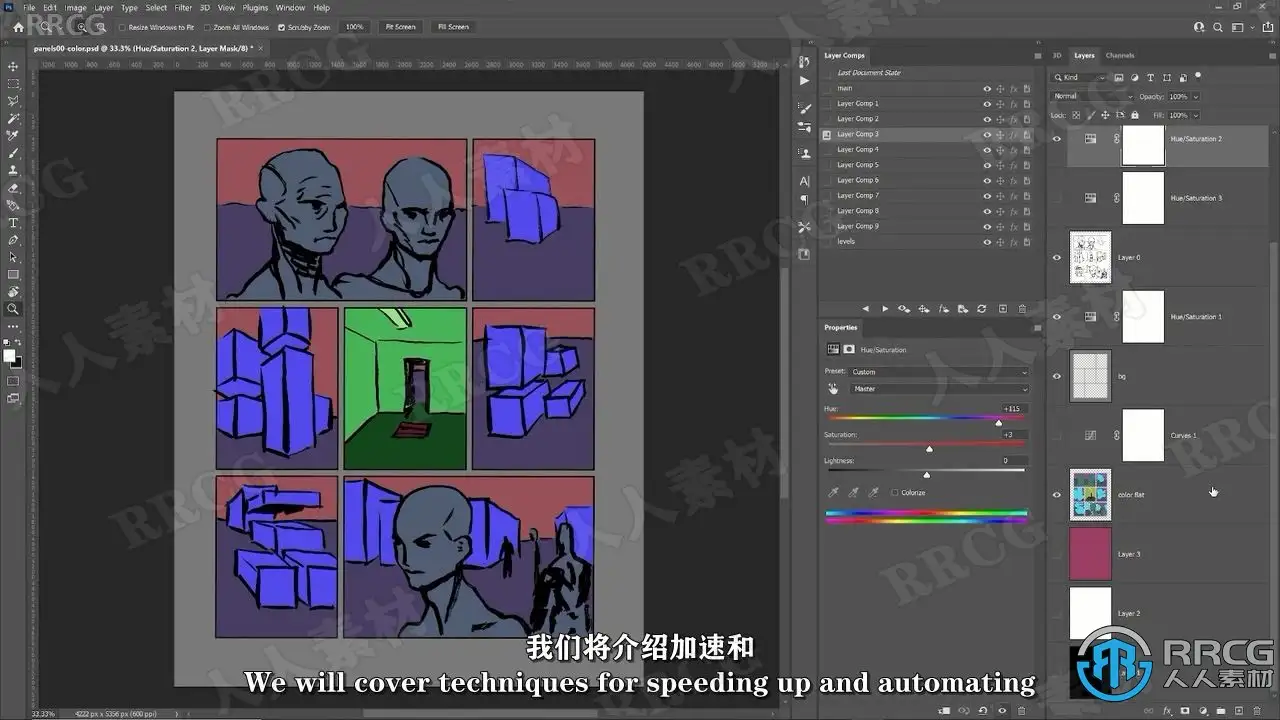This screenshot has height=720, width=1280.
Task: Select the Path Selection tool
Action: [13, 257]
